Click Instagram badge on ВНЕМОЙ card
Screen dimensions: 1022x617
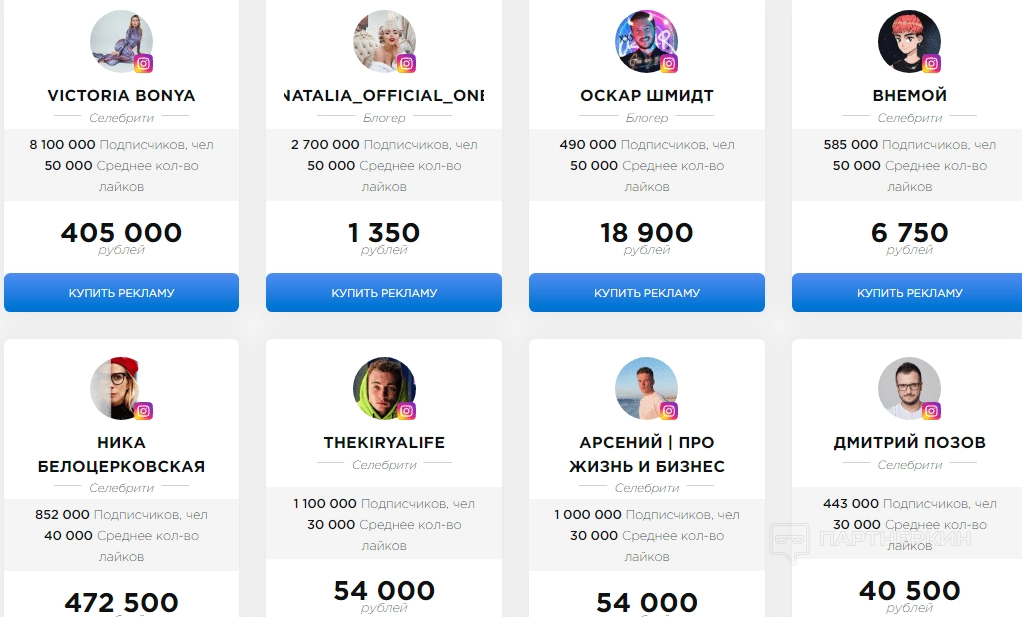(x=932, y=64)
